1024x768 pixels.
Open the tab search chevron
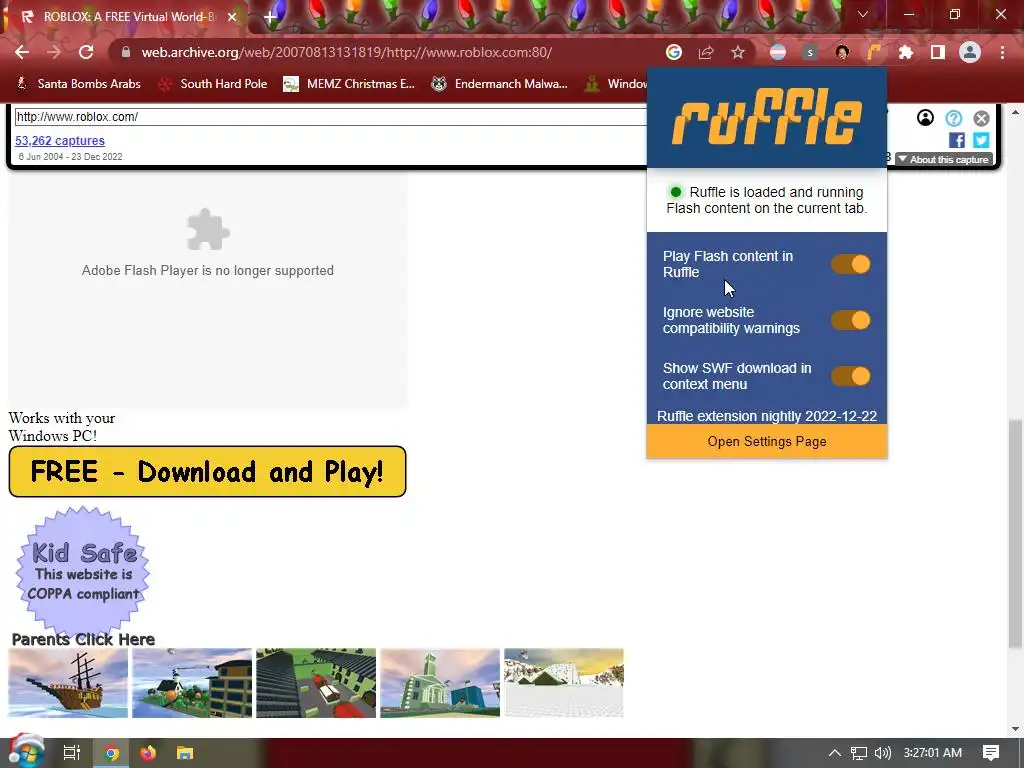coord(863,14)
